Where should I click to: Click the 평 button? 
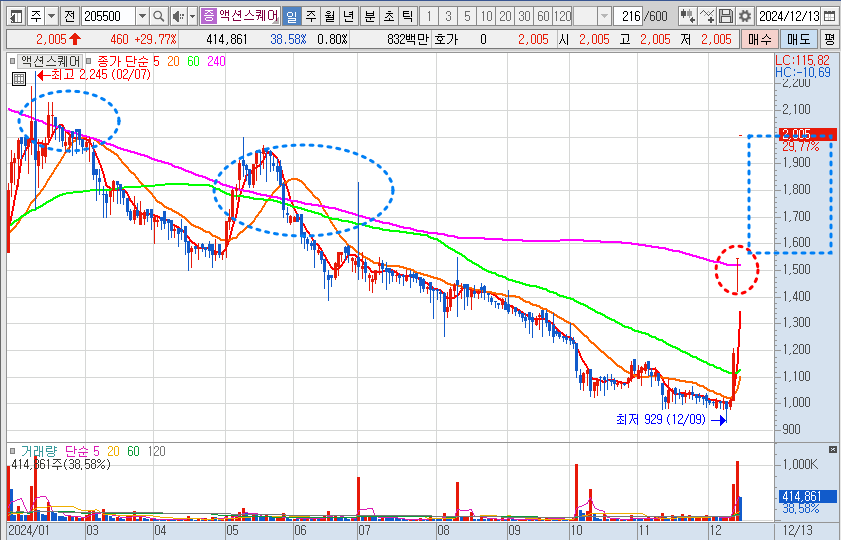tap(830, 39)
